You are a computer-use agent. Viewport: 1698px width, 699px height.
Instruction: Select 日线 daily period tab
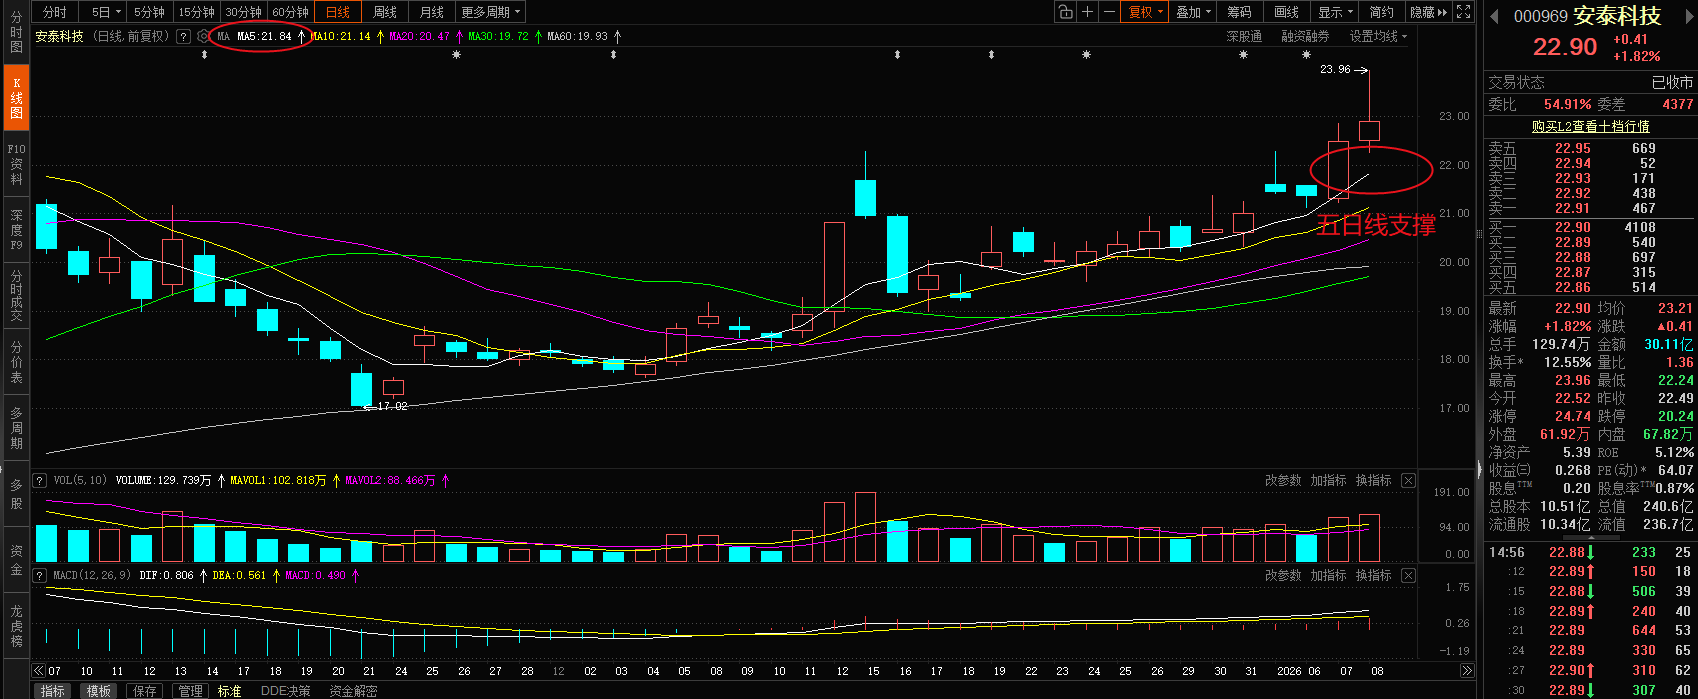(x=338, y=12)
